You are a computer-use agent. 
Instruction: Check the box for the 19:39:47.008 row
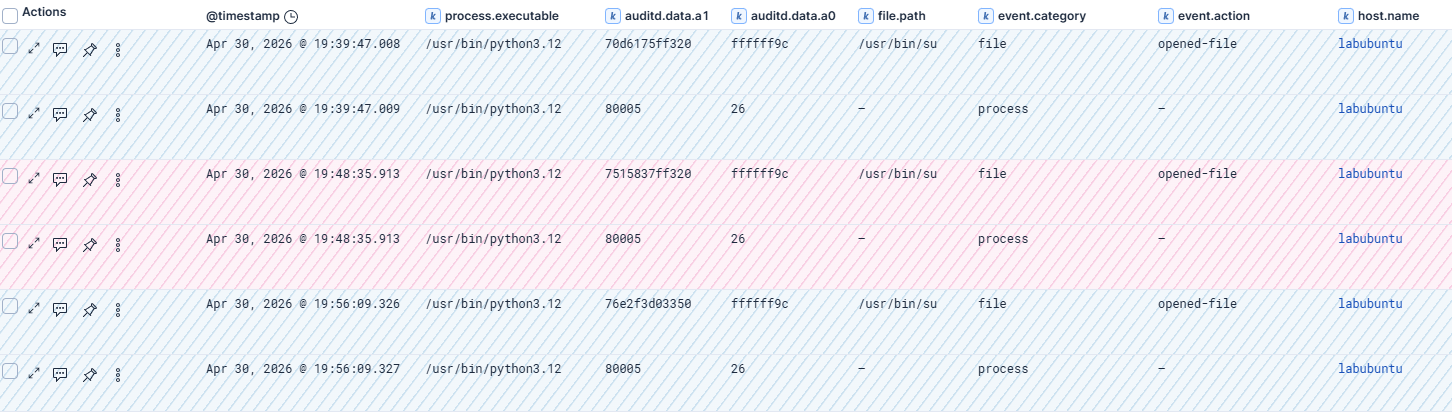coord(10,46)
